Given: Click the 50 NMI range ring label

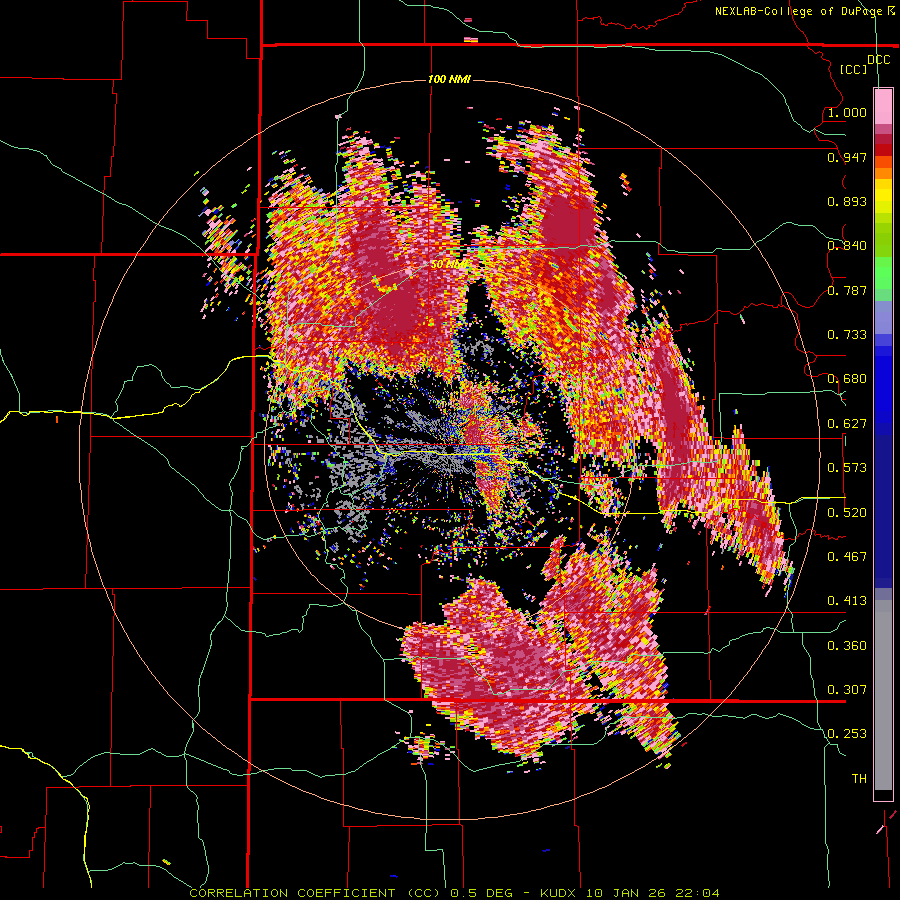Looking at the screenshot, I should (x=448, y=265).
